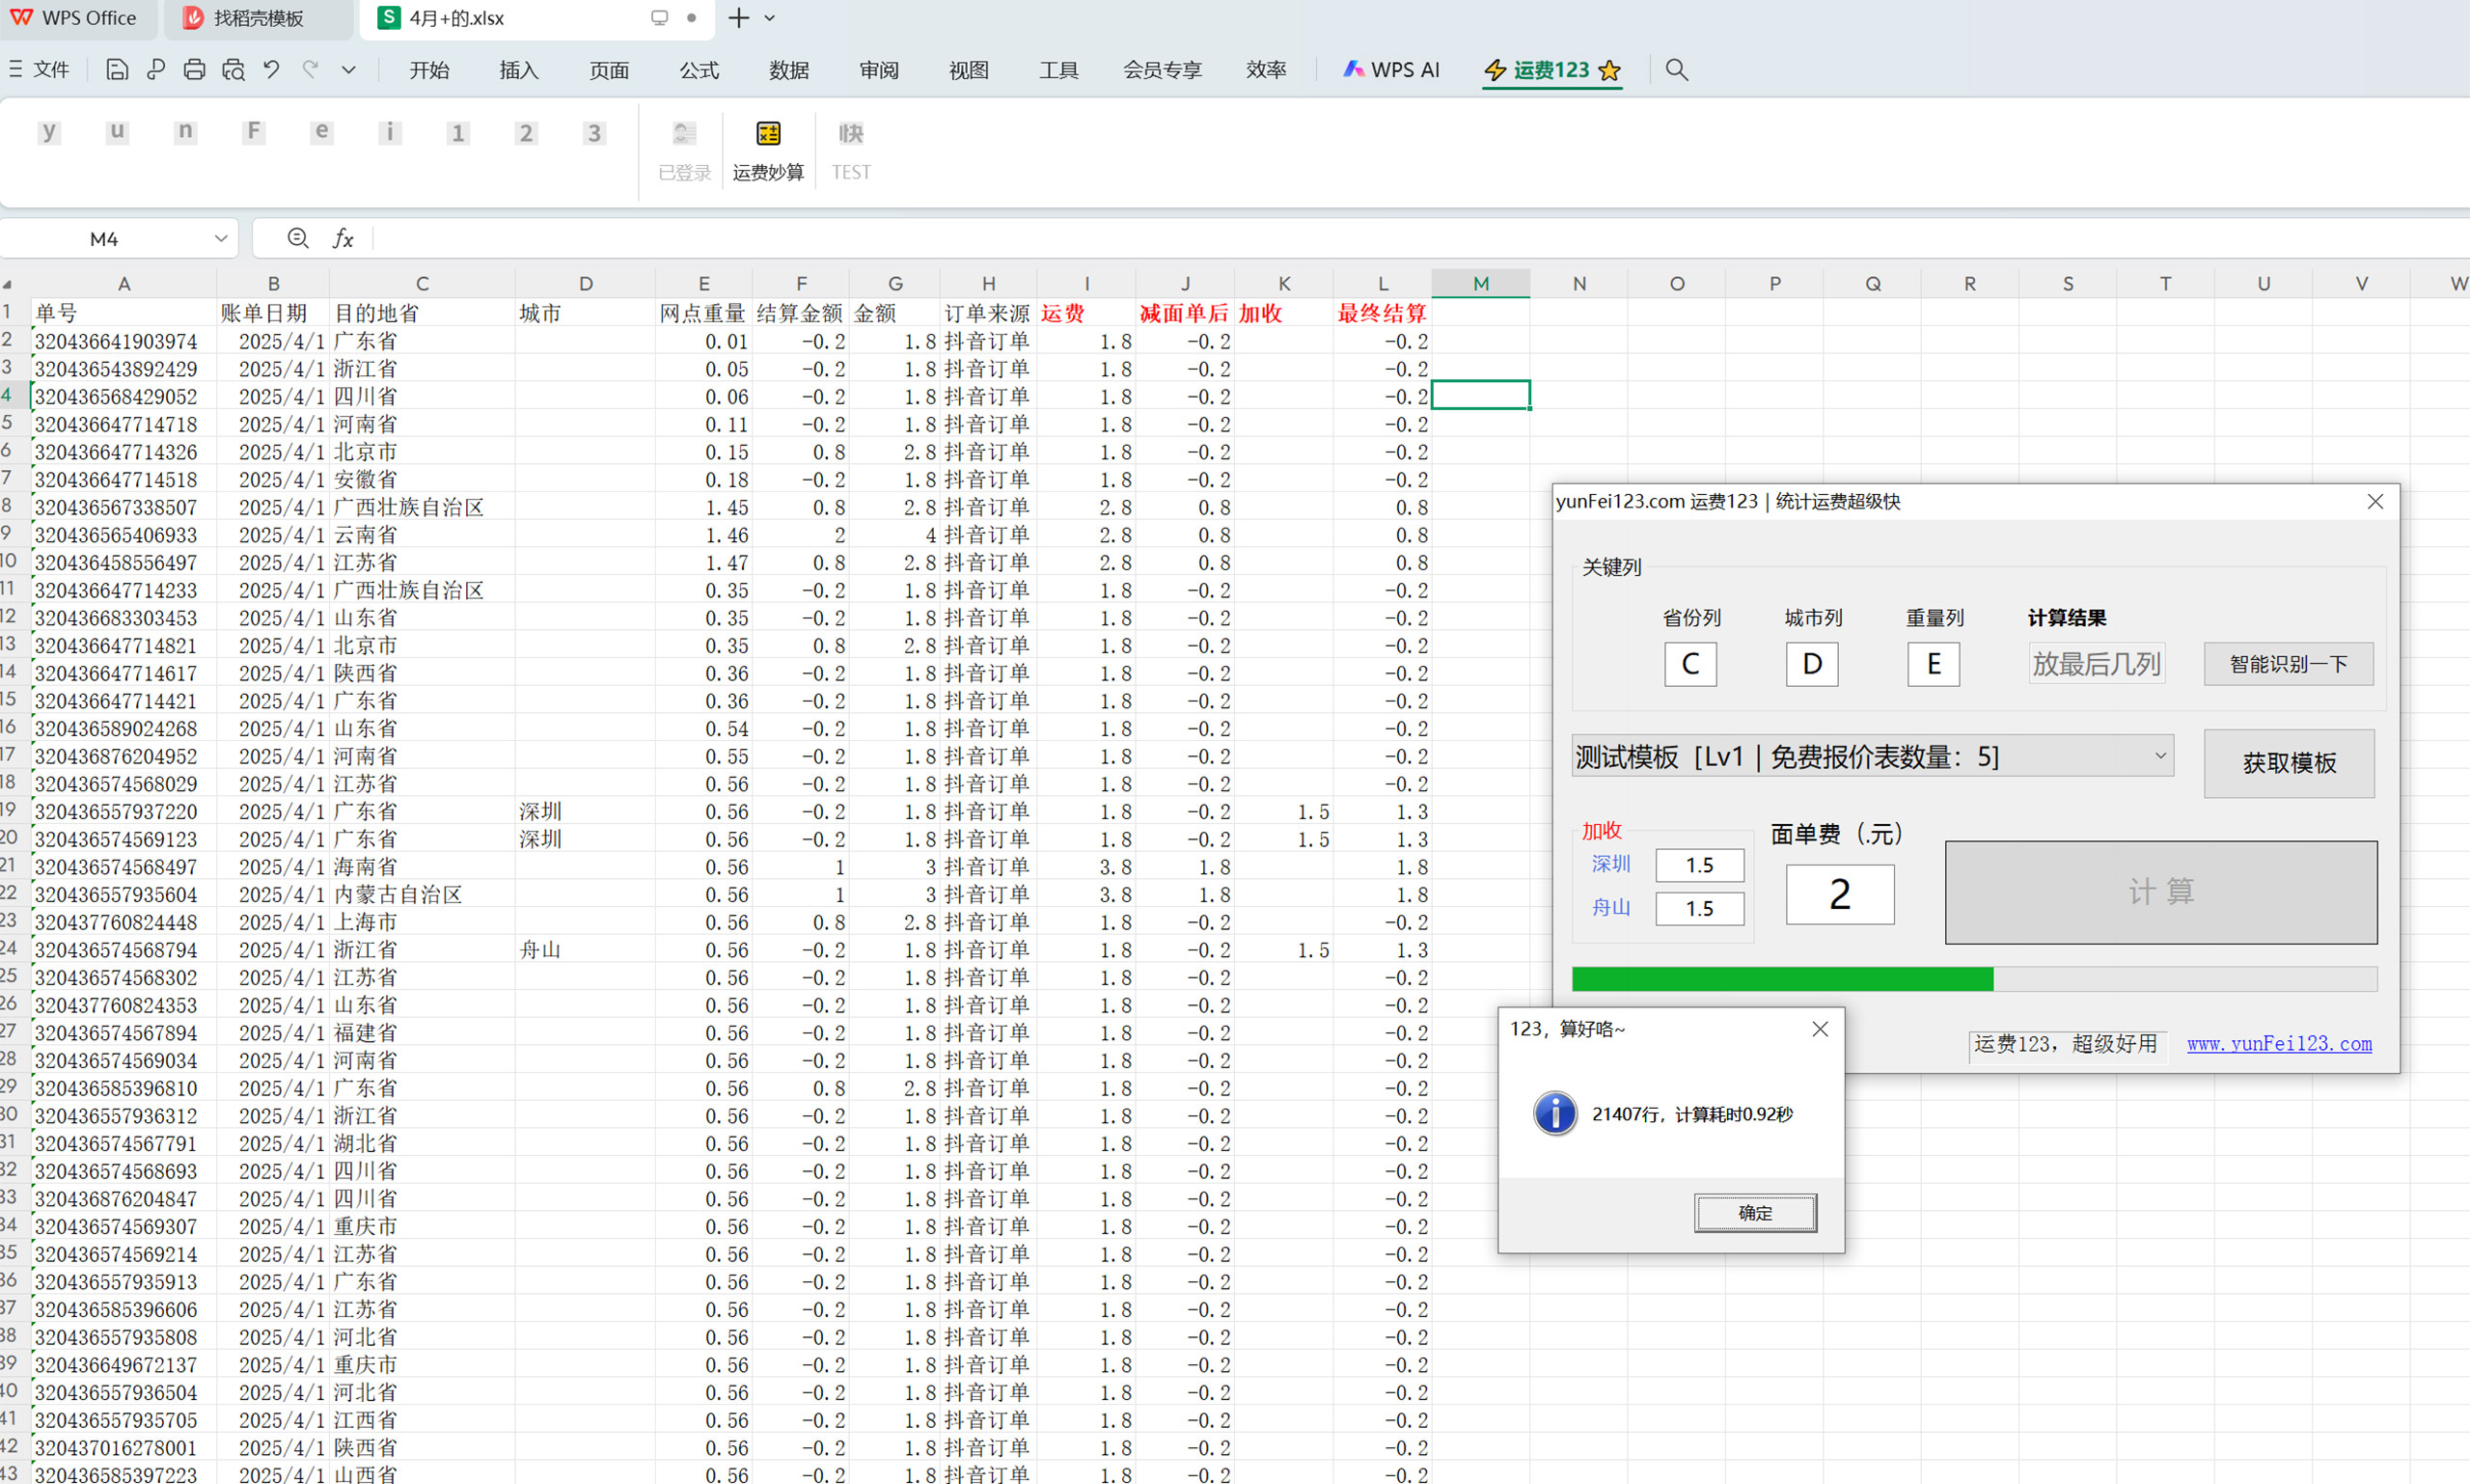Image resolution: width=2470 pixels, height=1484 pixels.
Task: Click the fx insert function icon
Action: tap(343, 238)
